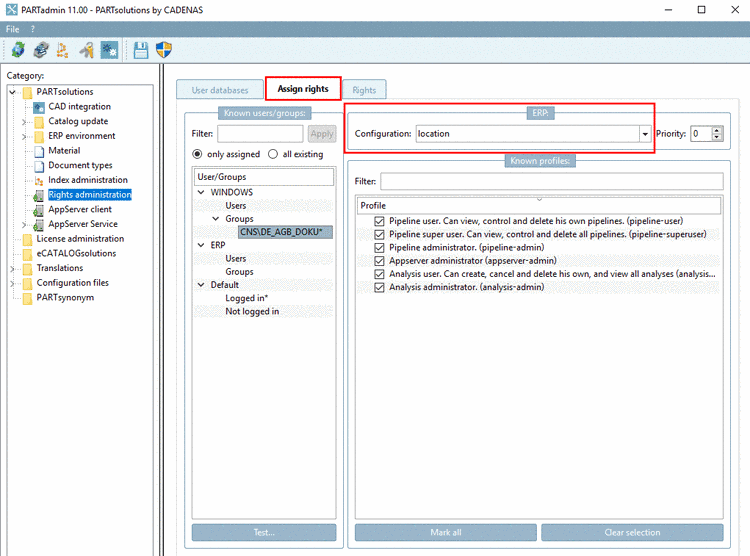Screen dimensions: 750x556
Task: Select 'Logged in*' under Default
Action: tap(246, 298)
